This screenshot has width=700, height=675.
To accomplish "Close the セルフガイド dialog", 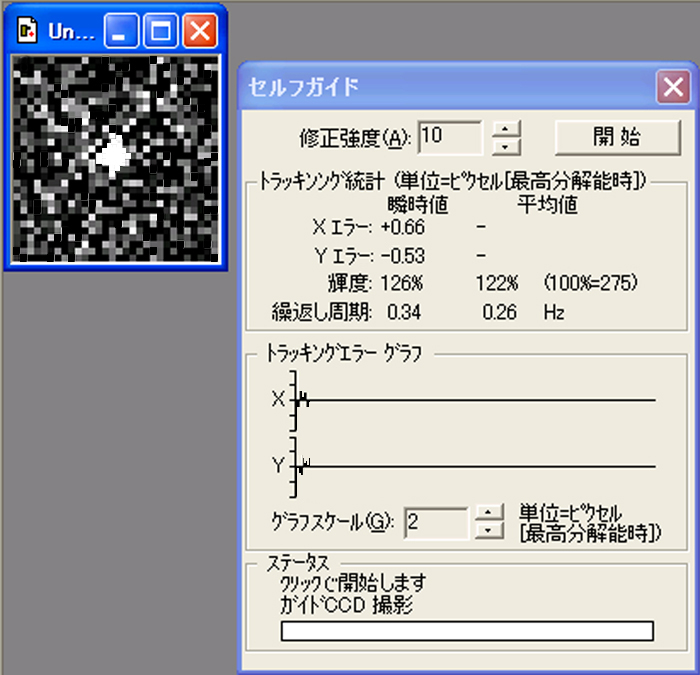I will (673, 87).
